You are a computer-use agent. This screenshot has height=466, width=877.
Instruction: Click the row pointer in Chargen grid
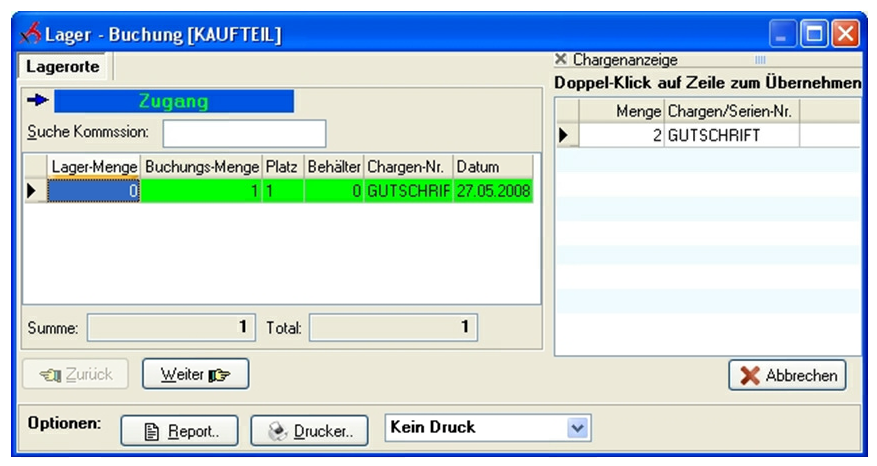(x=566, y=135)
